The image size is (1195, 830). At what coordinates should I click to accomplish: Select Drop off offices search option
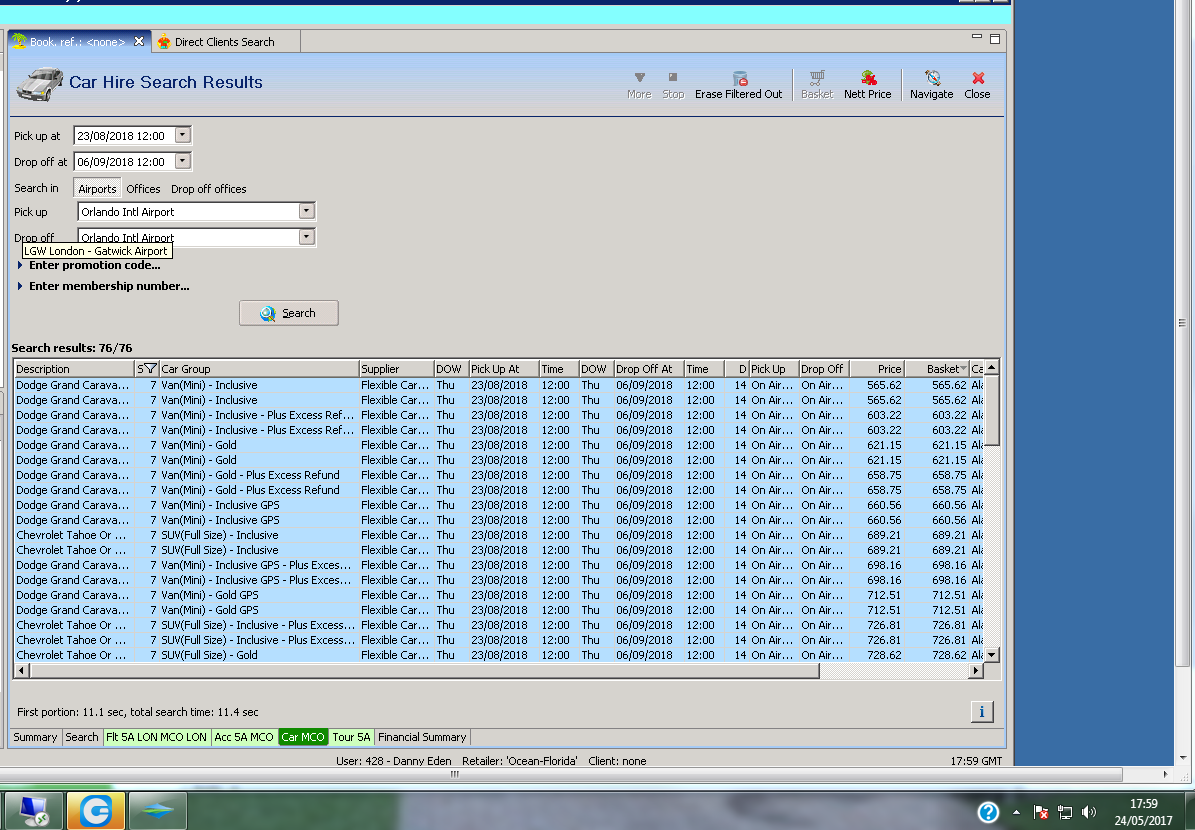coord(209,188)
